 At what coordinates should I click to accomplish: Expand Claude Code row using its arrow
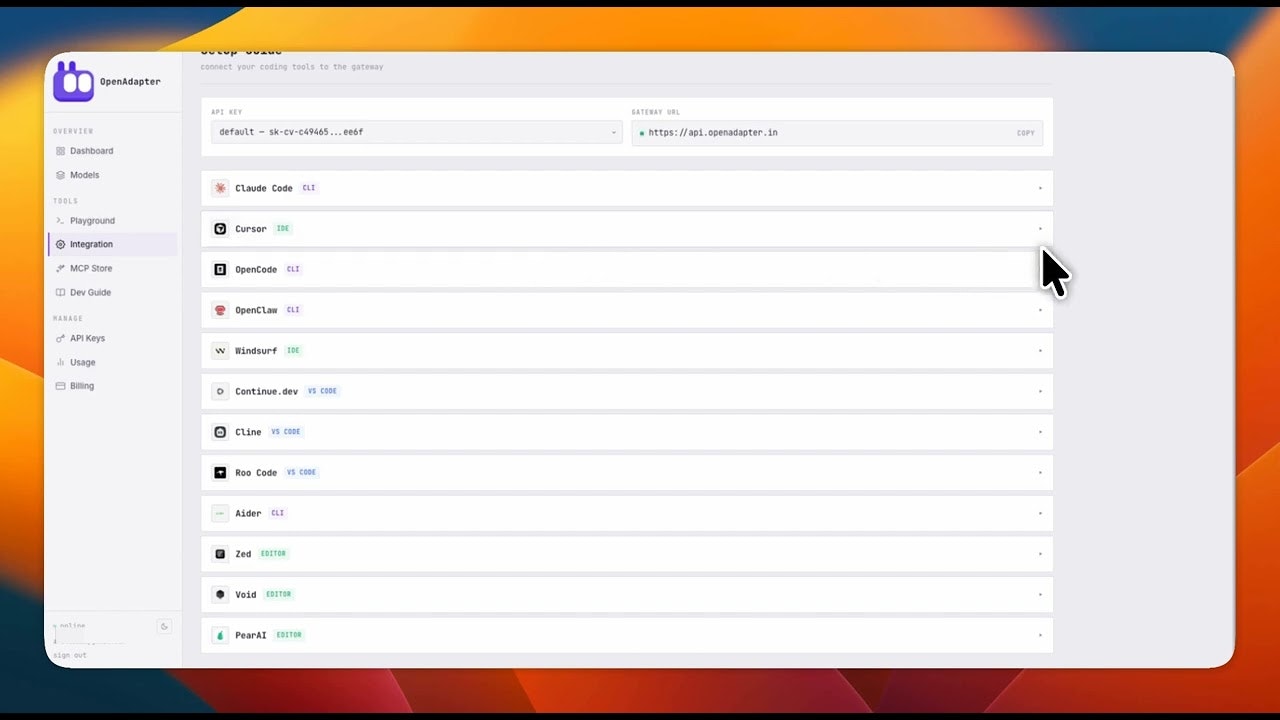pyautogui.click(x=1040, y=188)
